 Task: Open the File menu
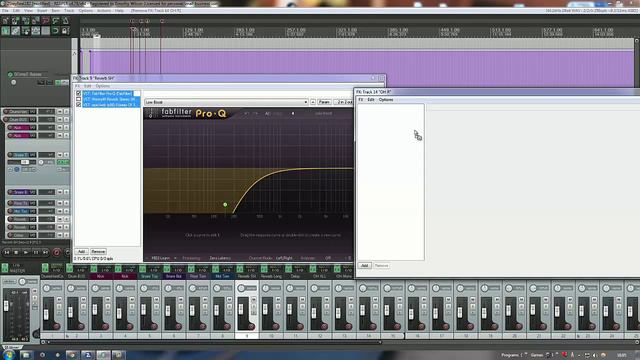[x=5, y=11]
